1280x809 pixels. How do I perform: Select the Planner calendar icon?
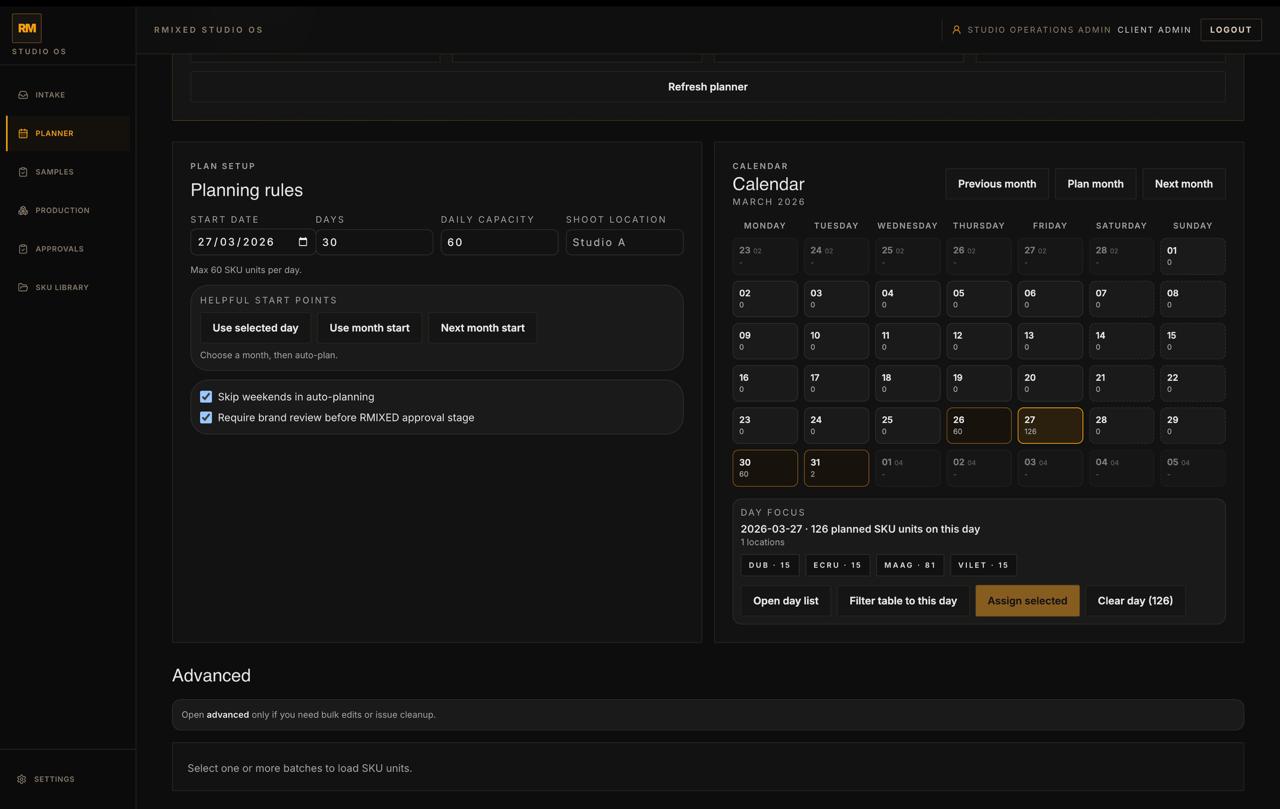click(x=22, y=132)
